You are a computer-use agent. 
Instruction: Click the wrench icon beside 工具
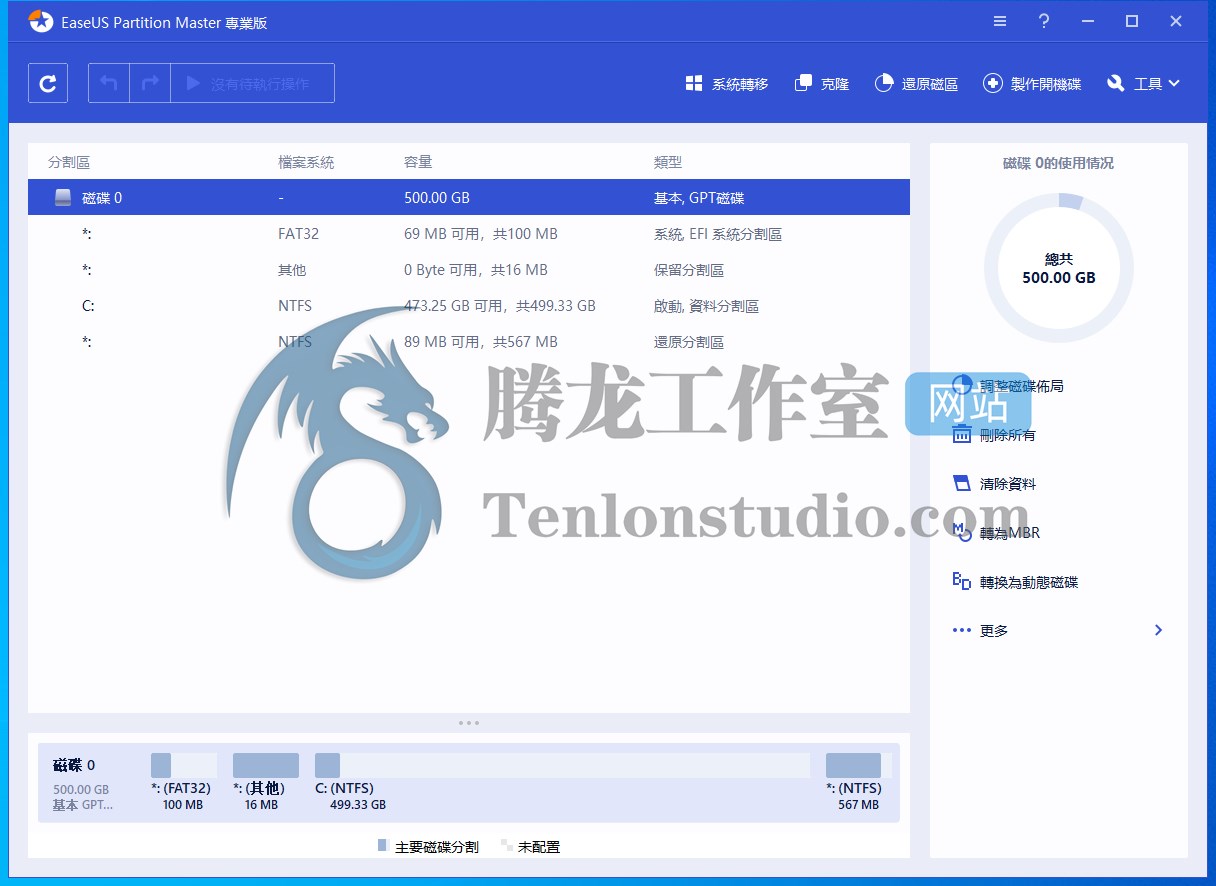[1116, 84]
